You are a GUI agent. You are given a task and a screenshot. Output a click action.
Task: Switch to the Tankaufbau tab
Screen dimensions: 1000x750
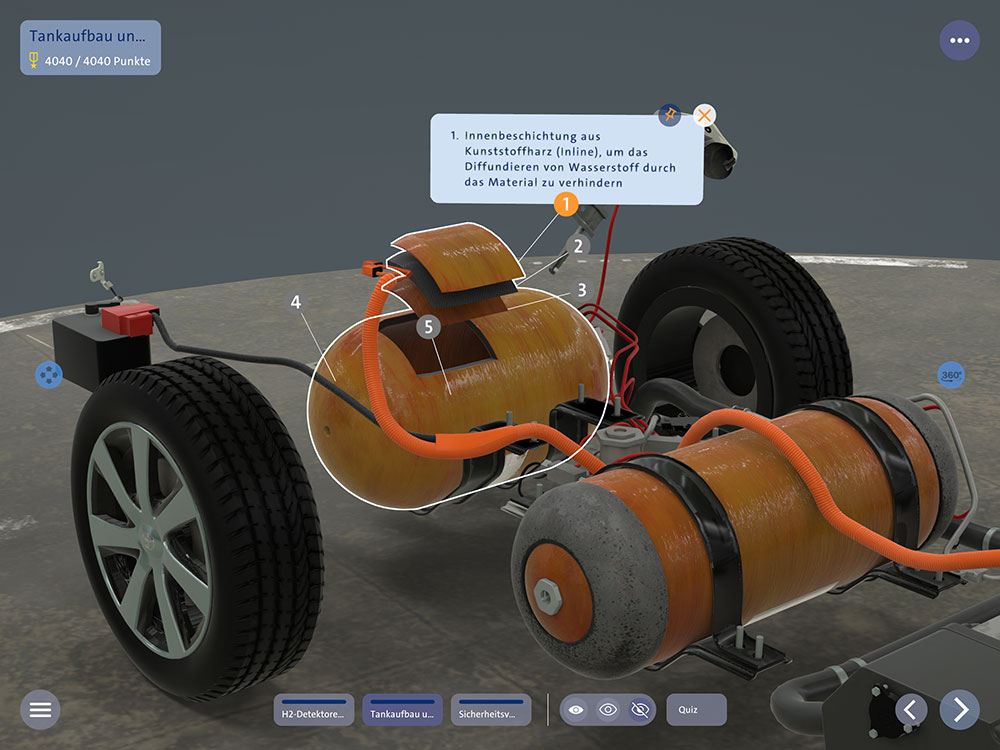pyautogui.click(x=402, y=710)
